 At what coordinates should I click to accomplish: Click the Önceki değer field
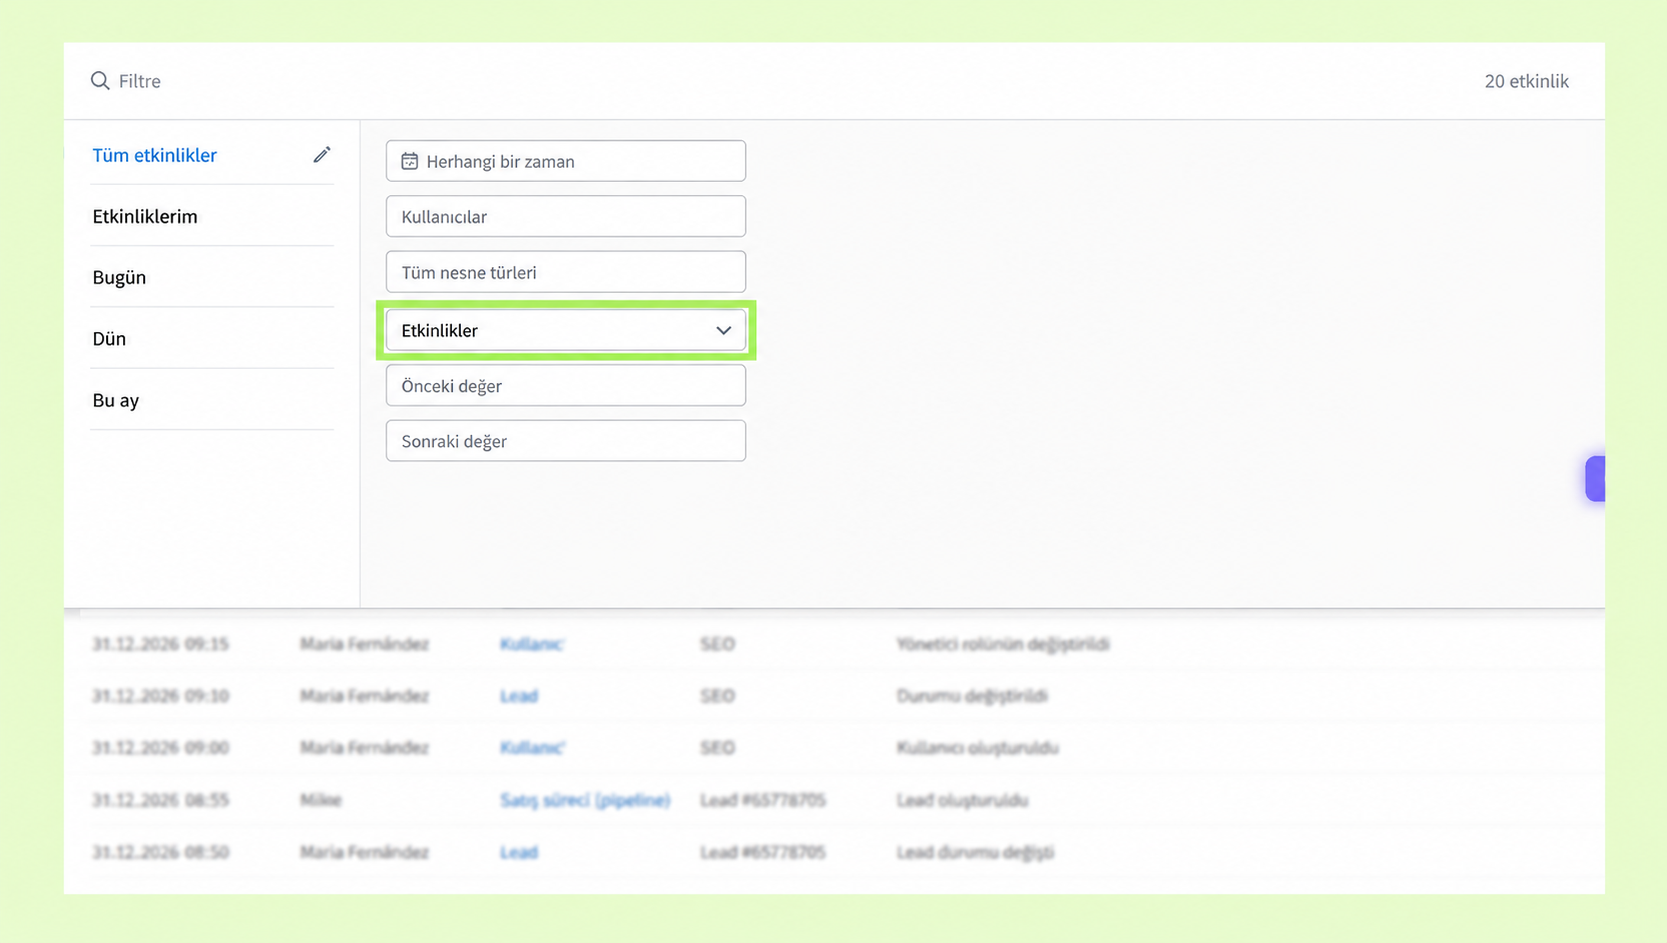pos(566,385)
